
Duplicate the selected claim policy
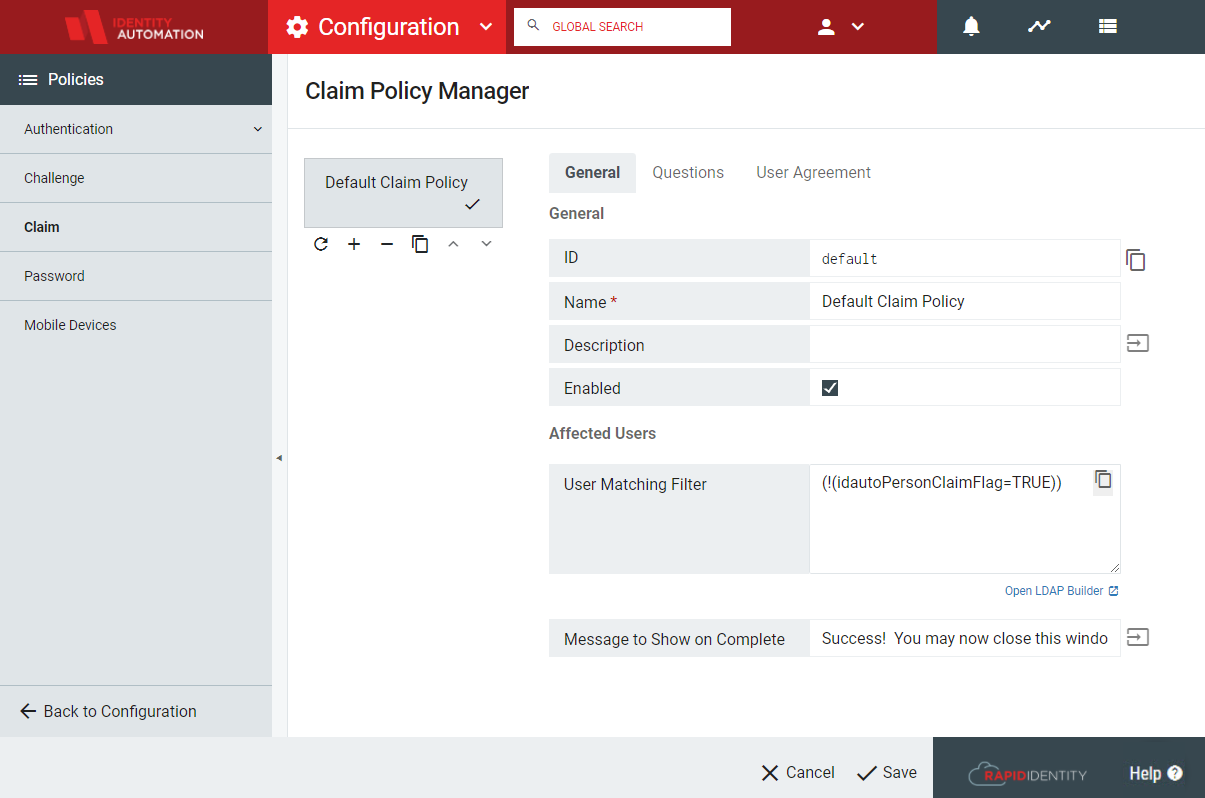pos(420,244)
